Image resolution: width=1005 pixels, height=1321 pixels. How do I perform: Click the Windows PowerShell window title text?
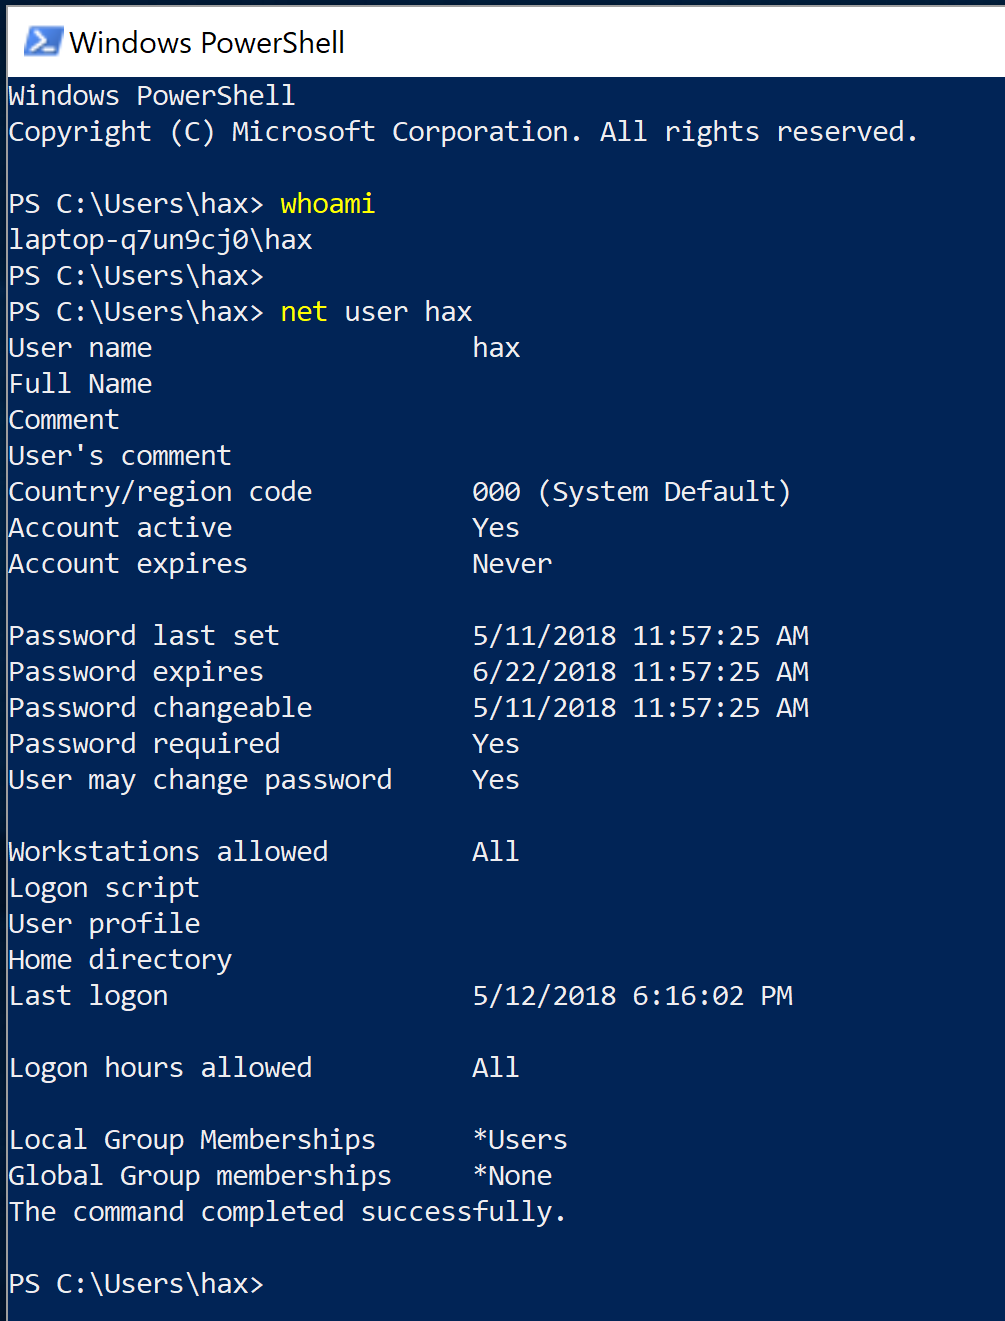(207, 42)
